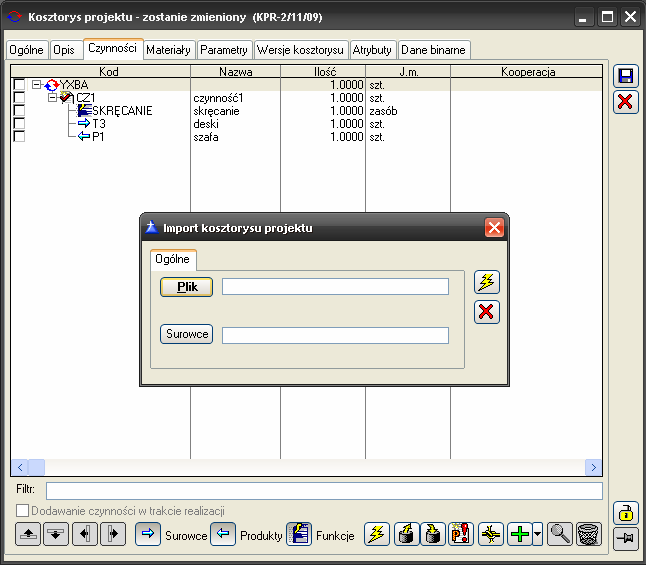
Task: Tick the checkbox in the T3 row
Action: click(19, 123)
